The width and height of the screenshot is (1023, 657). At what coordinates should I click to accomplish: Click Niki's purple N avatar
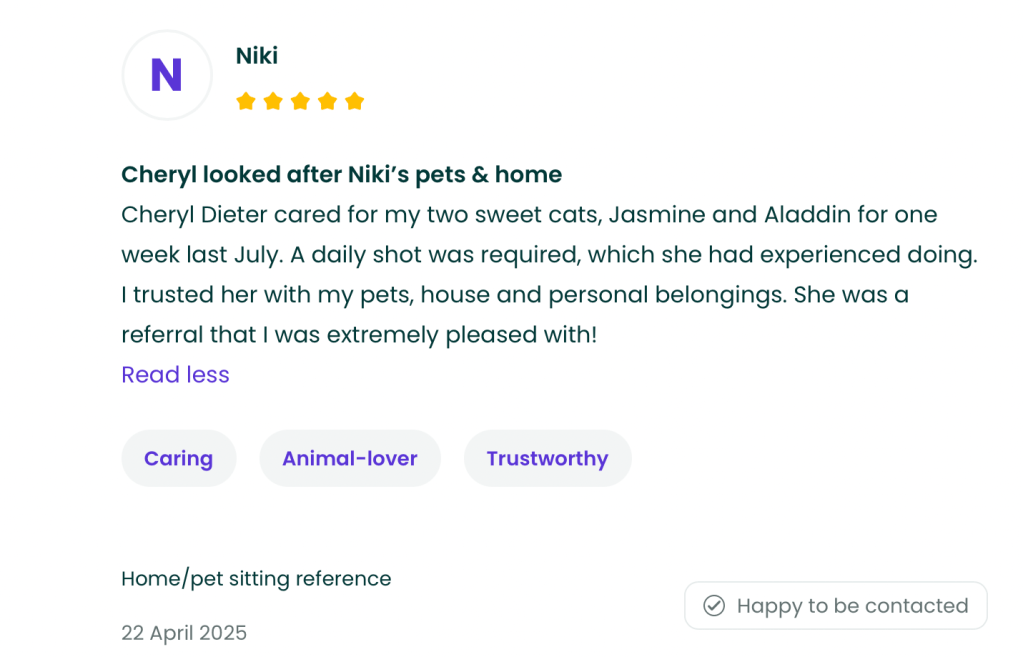point(167,75)
